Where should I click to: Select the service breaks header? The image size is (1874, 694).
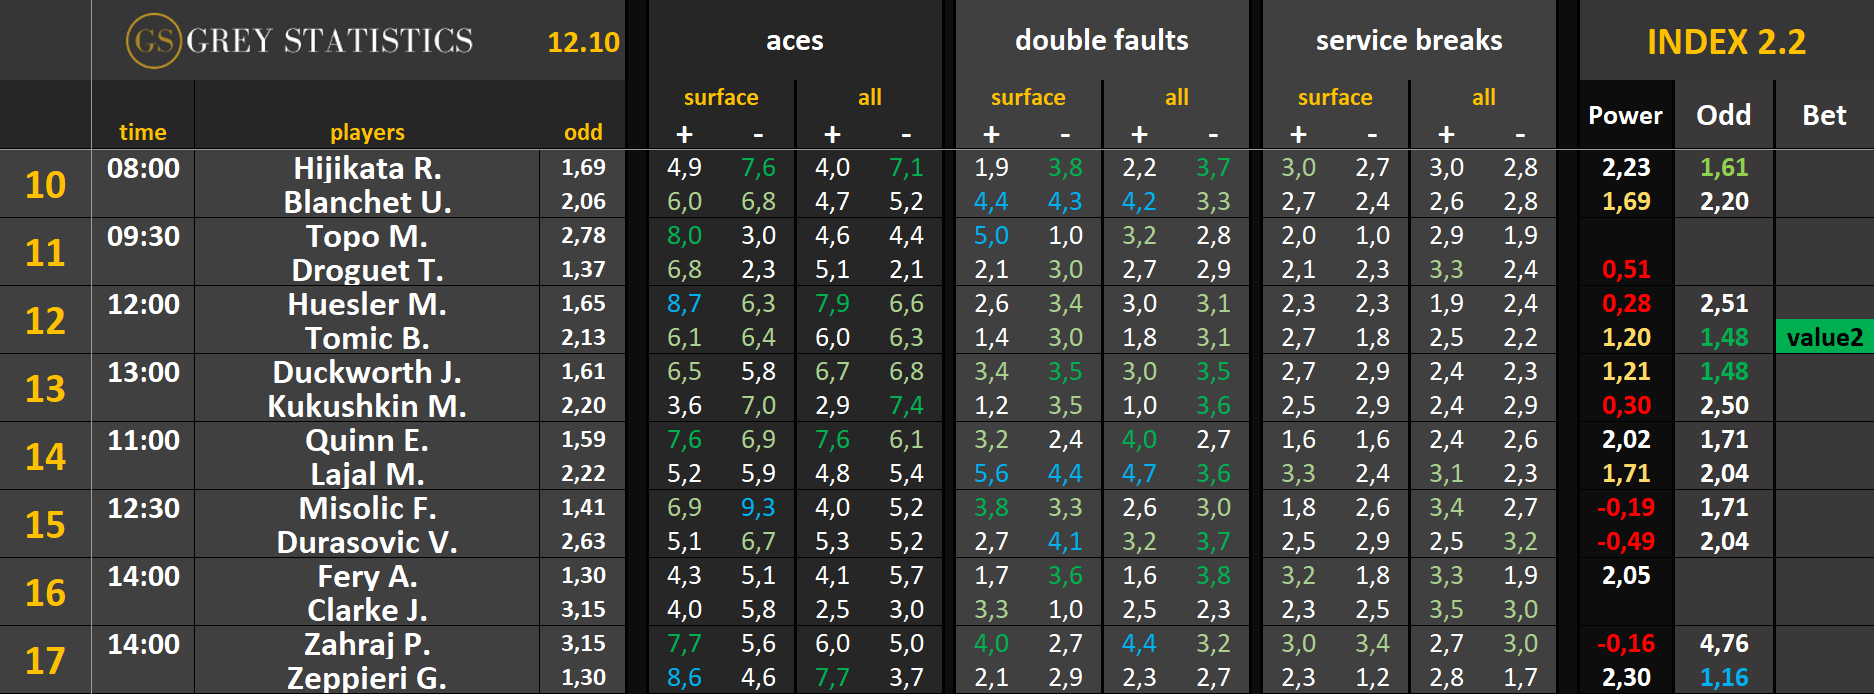click(x=1408, y=41)
